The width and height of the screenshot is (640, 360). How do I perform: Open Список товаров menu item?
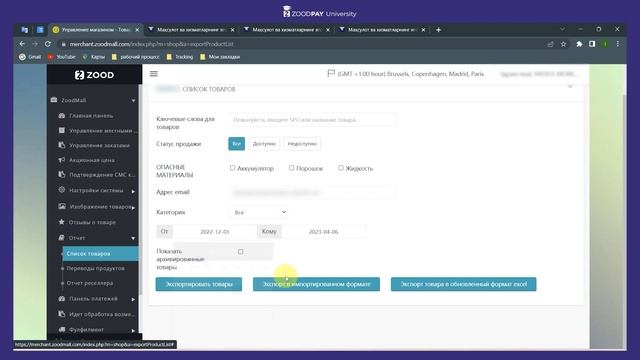(x=100, y=253)
